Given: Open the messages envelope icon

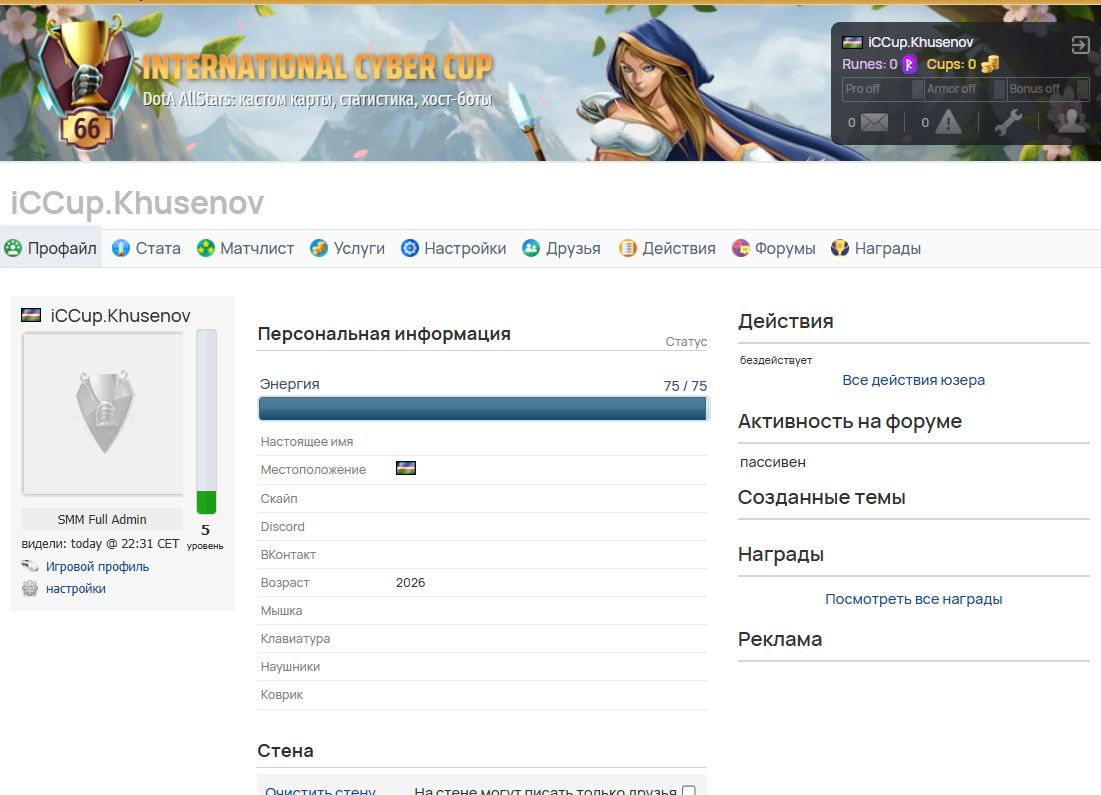Looking at the screenshot, I should (874, 122).
